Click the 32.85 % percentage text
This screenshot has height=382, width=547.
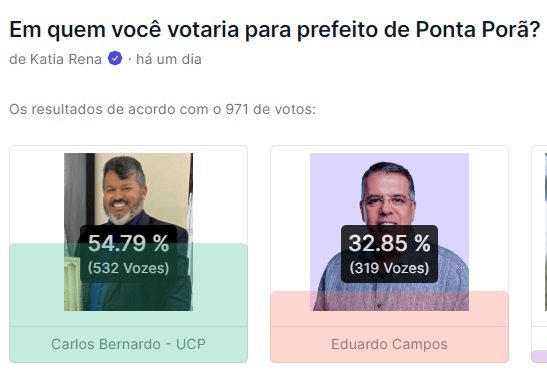pyautogui.click(x=389, y=243)
